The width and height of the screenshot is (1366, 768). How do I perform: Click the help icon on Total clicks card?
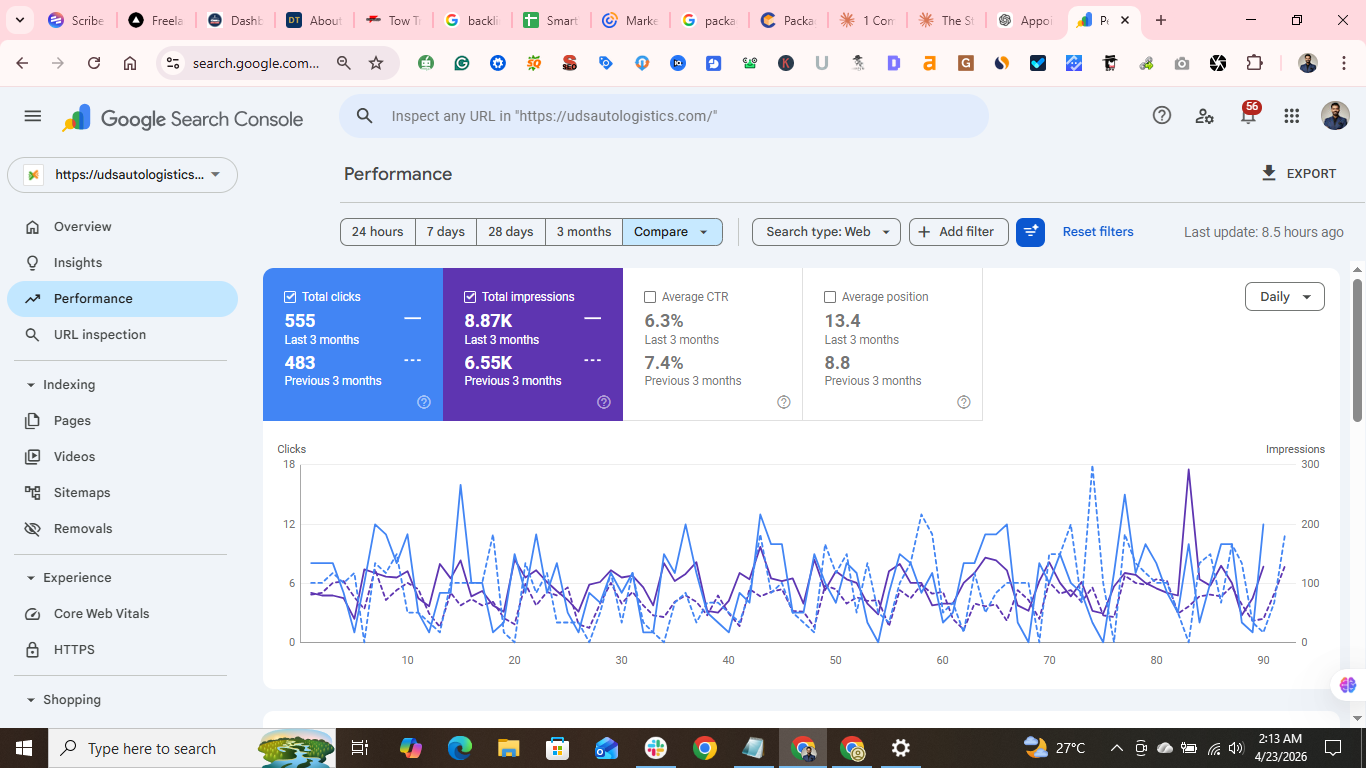(424, 402)
